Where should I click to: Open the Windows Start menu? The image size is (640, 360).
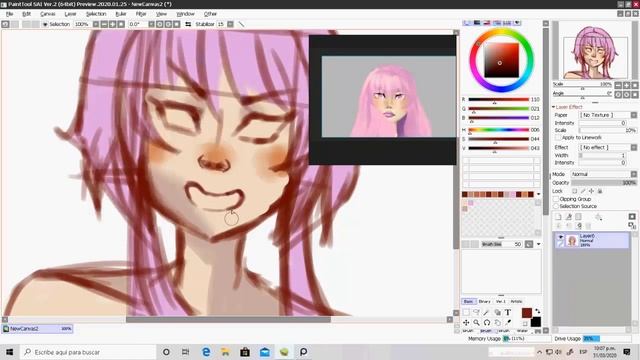[9, 352]
